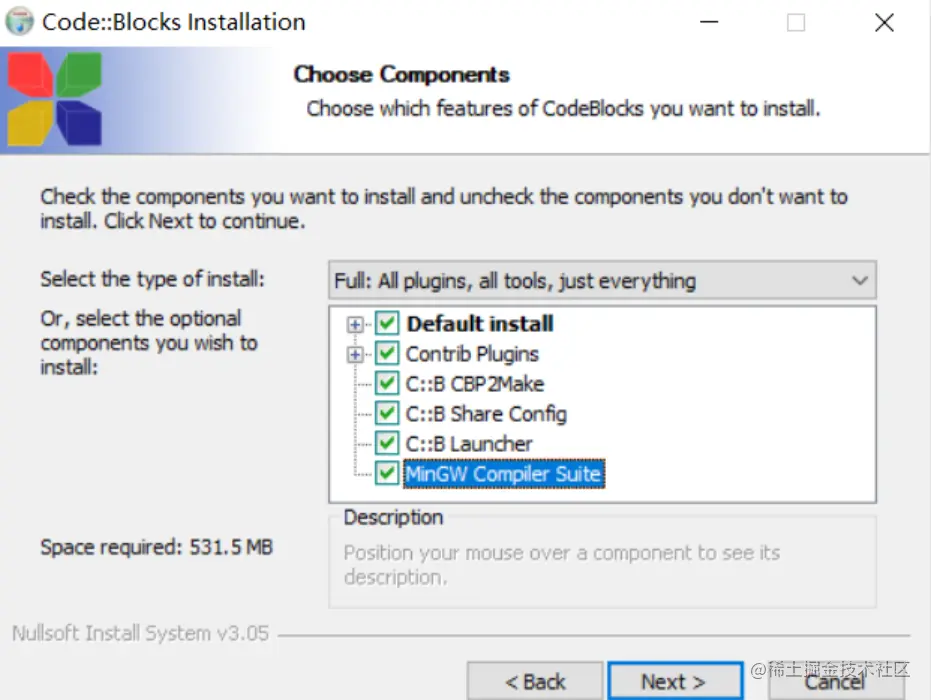Image resolution: width=931 pixels, height=700 pixels.
Task: Go back with the Back button
Action: (535, 681)
